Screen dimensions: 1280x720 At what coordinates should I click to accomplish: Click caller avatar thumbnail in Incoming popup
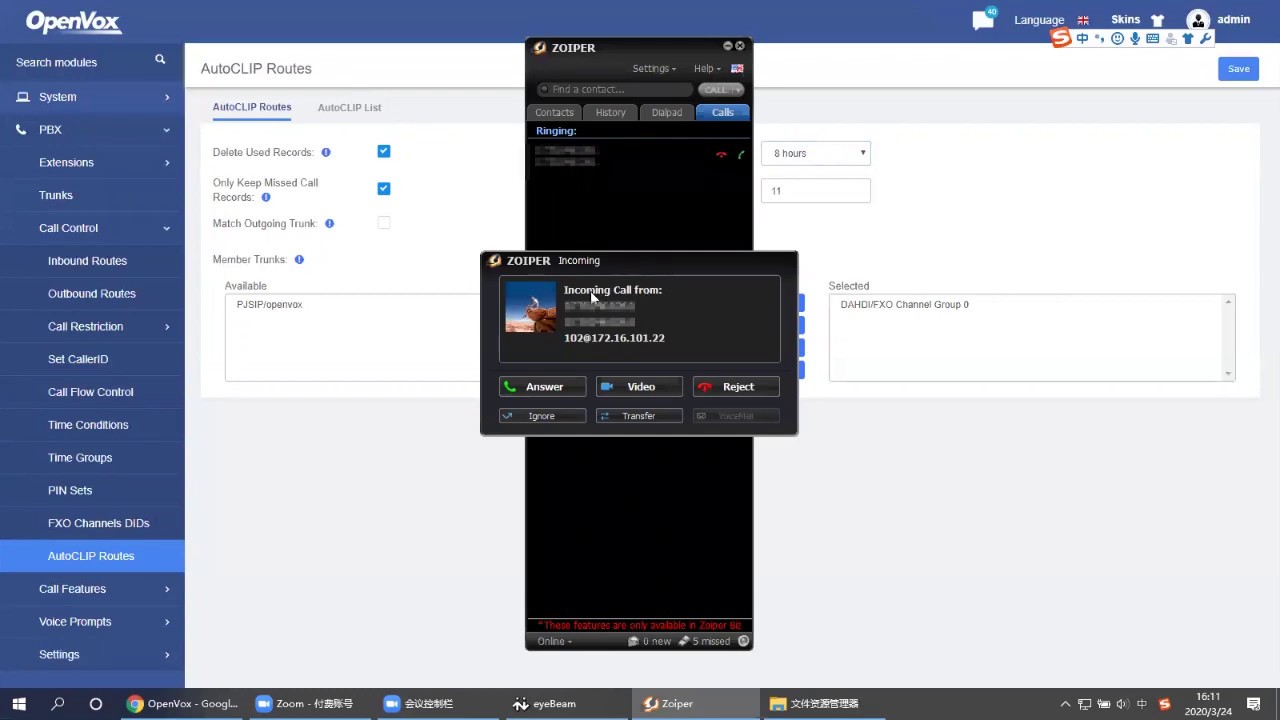[x=530, y=307]
